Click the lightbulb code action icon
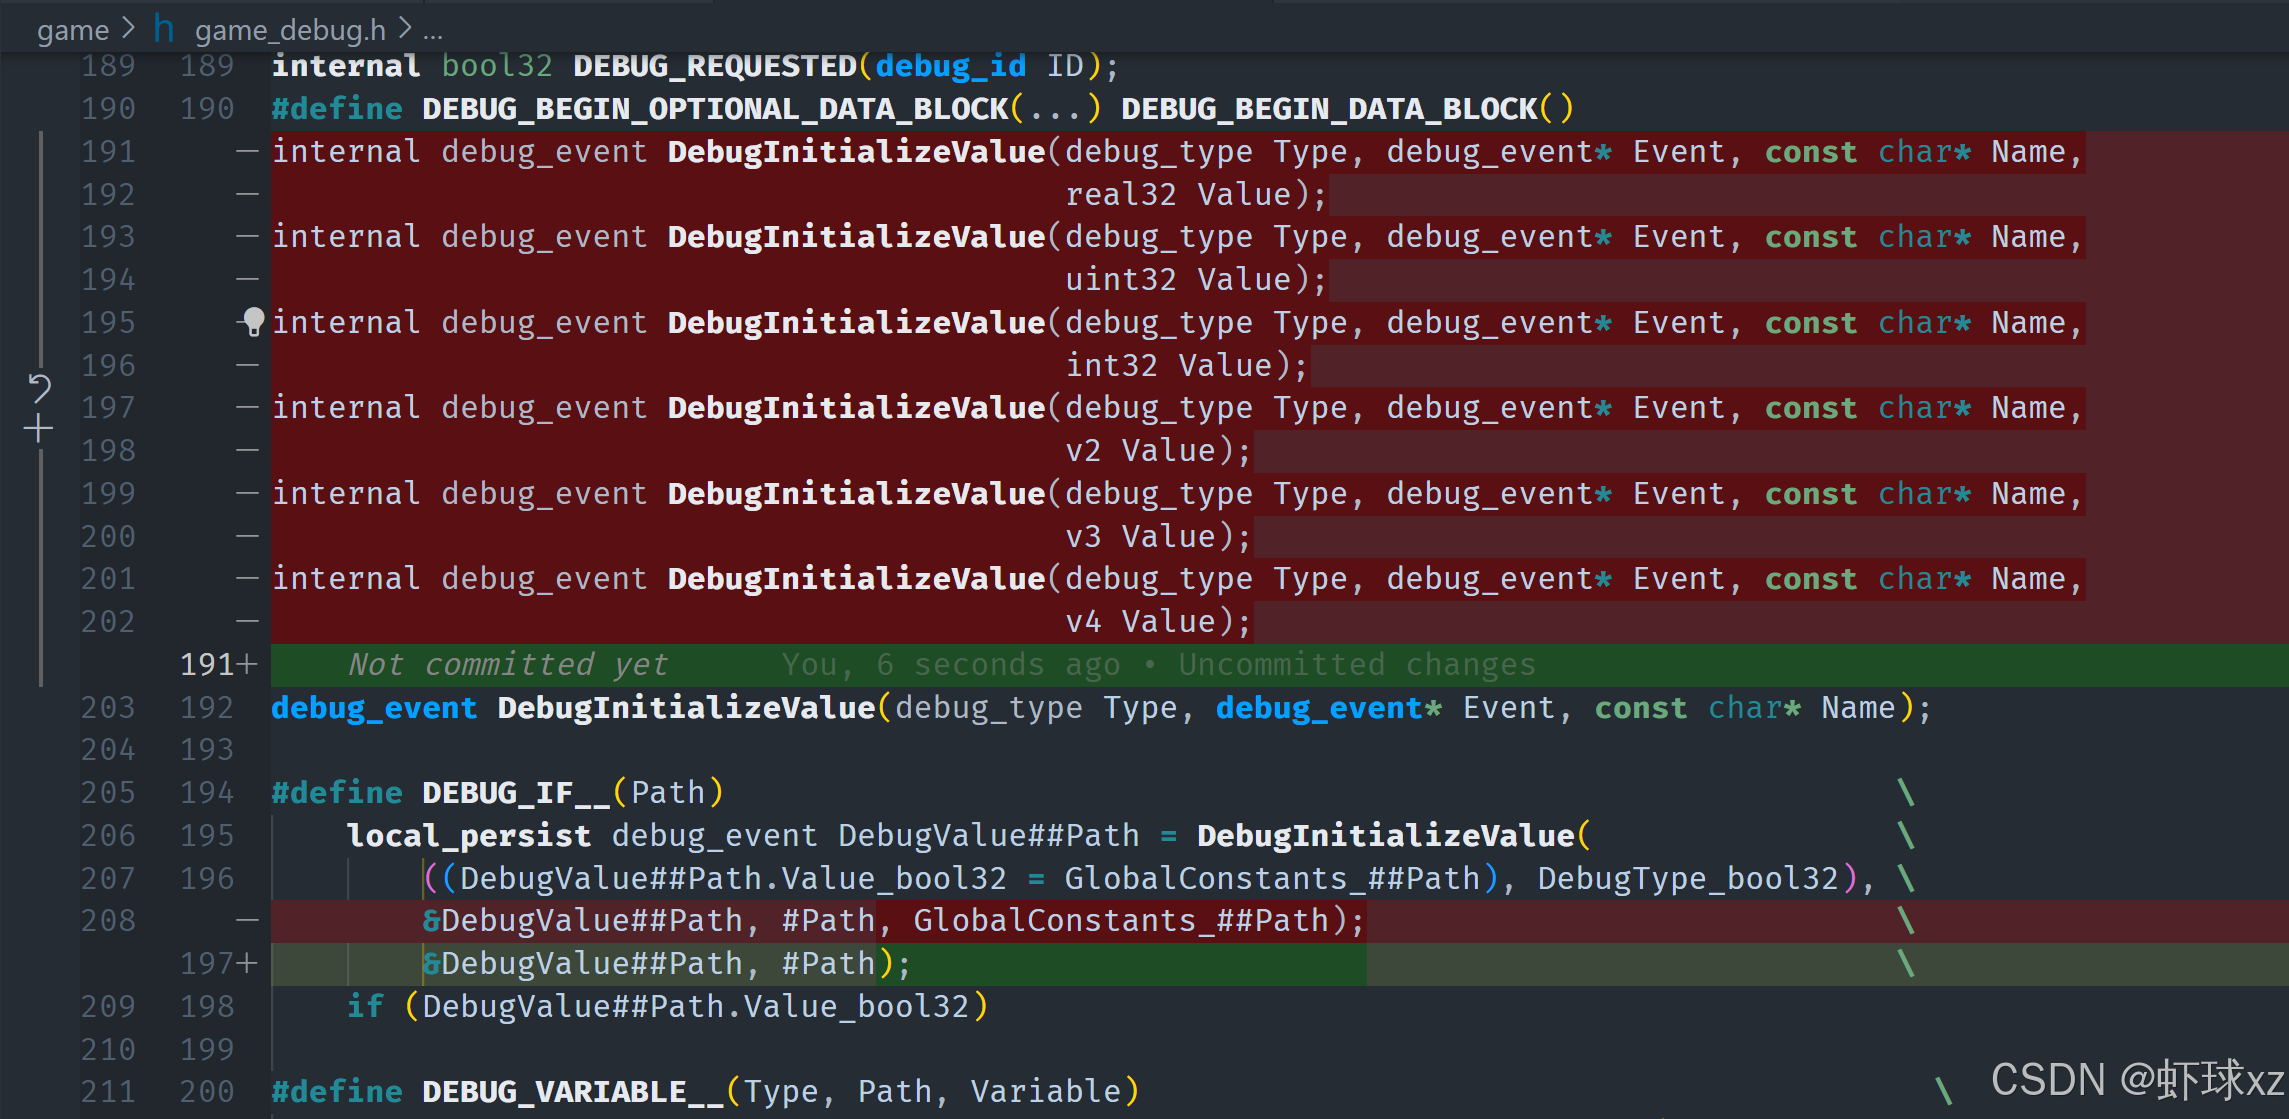This screenshot has width=2289, height=1119. (x=253, y=321)
